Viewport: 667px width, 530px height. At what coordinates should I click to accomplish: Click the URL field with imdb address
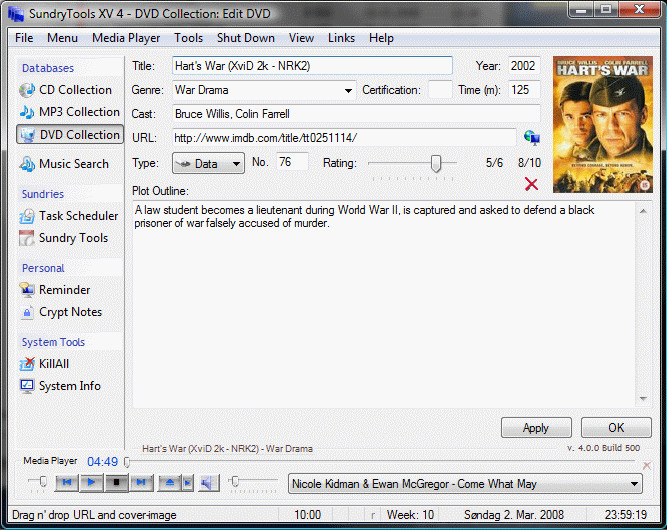[x=345, y=138]
